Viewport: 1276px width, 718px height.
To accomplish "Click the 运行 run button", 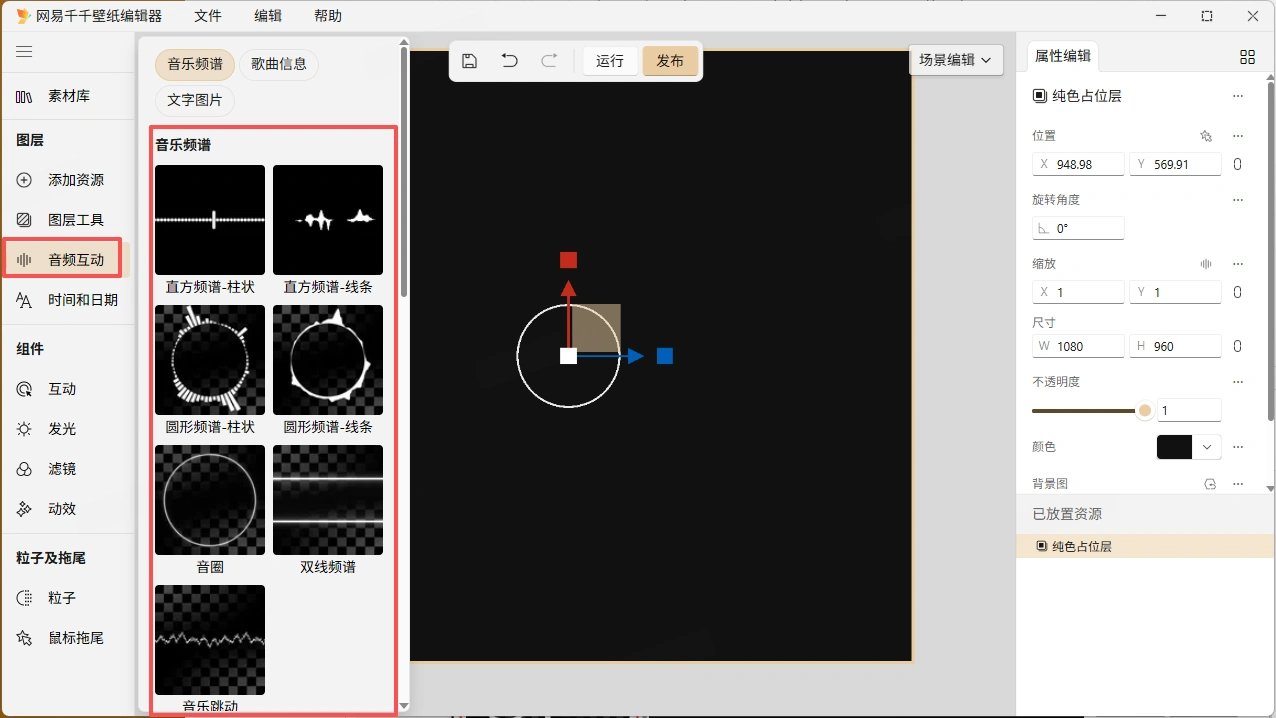I will pos(610,61).
